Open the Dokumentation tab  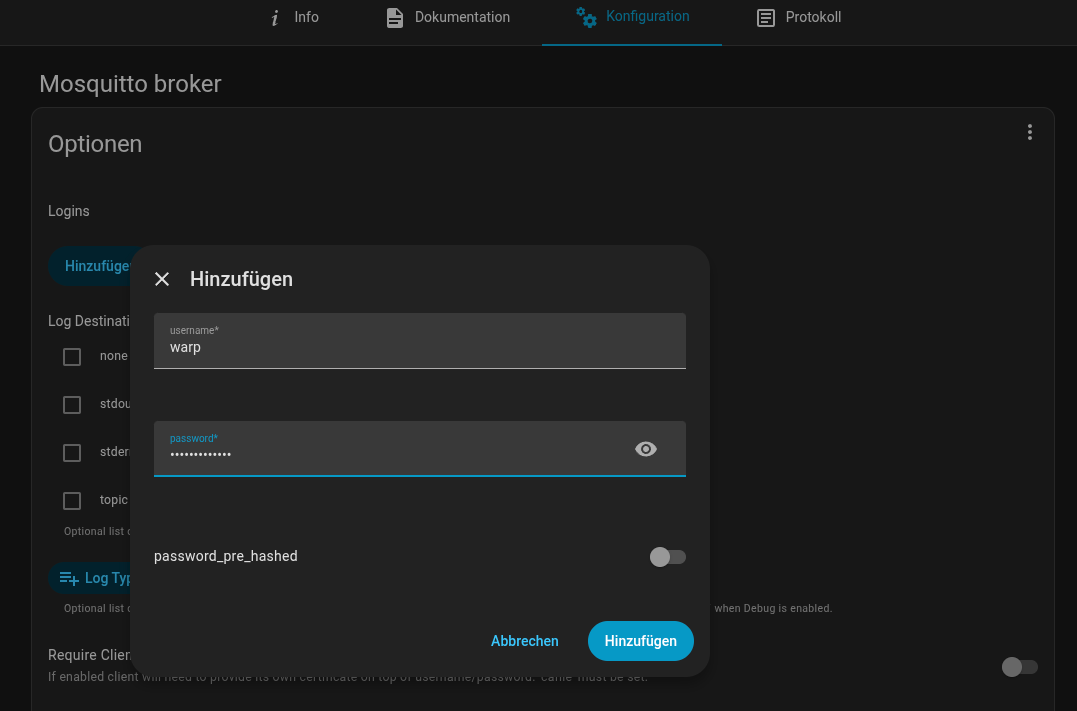(x=448, y=18)
